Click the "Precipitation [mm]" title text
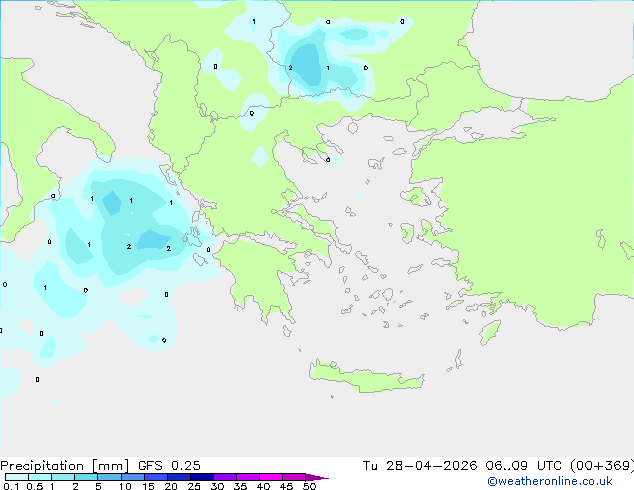Image resolution: width=634 pixels, height=490 pixels. point(64,466)
